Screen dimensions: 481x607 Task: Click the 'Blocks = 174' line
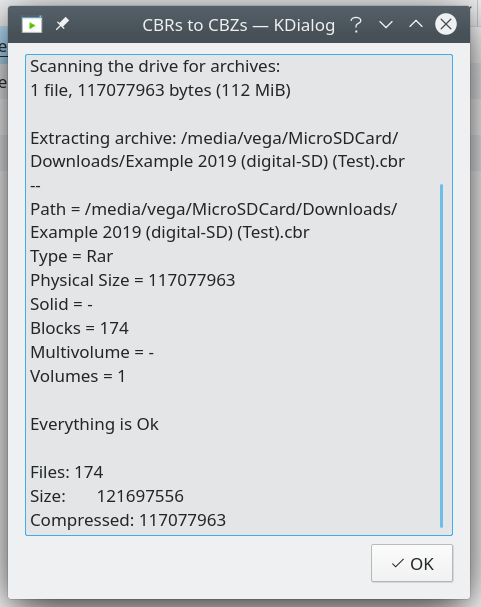pyautogui.click(x=79, y=328)
